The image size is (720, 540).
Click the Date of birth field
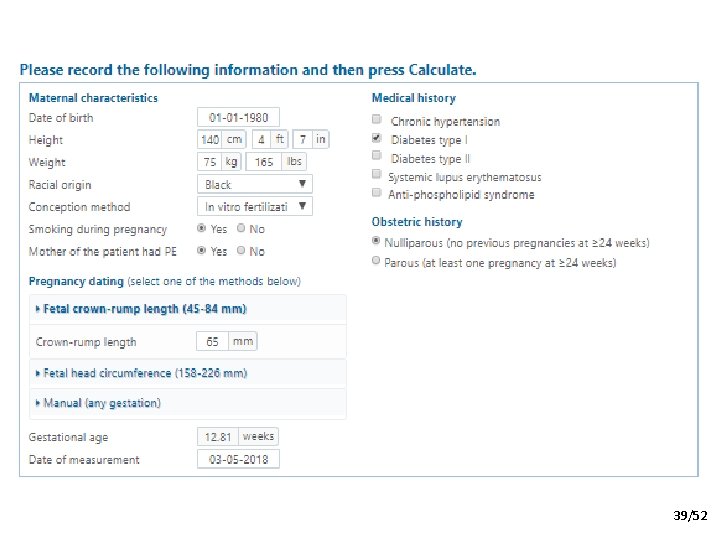(238, 118)
